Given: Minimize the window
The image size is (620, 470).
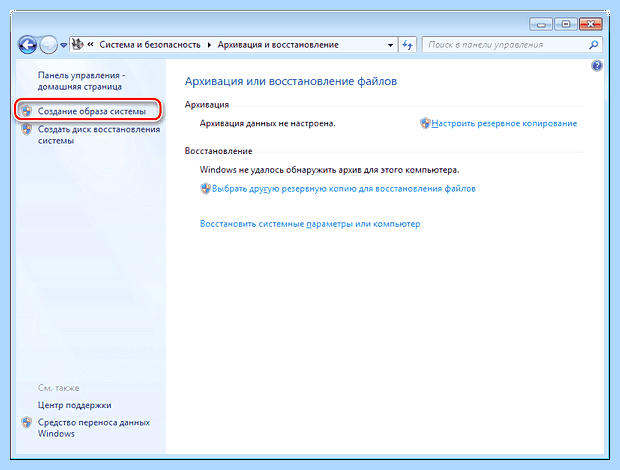Looking at the screenshot, I should [x=541, y=25].
